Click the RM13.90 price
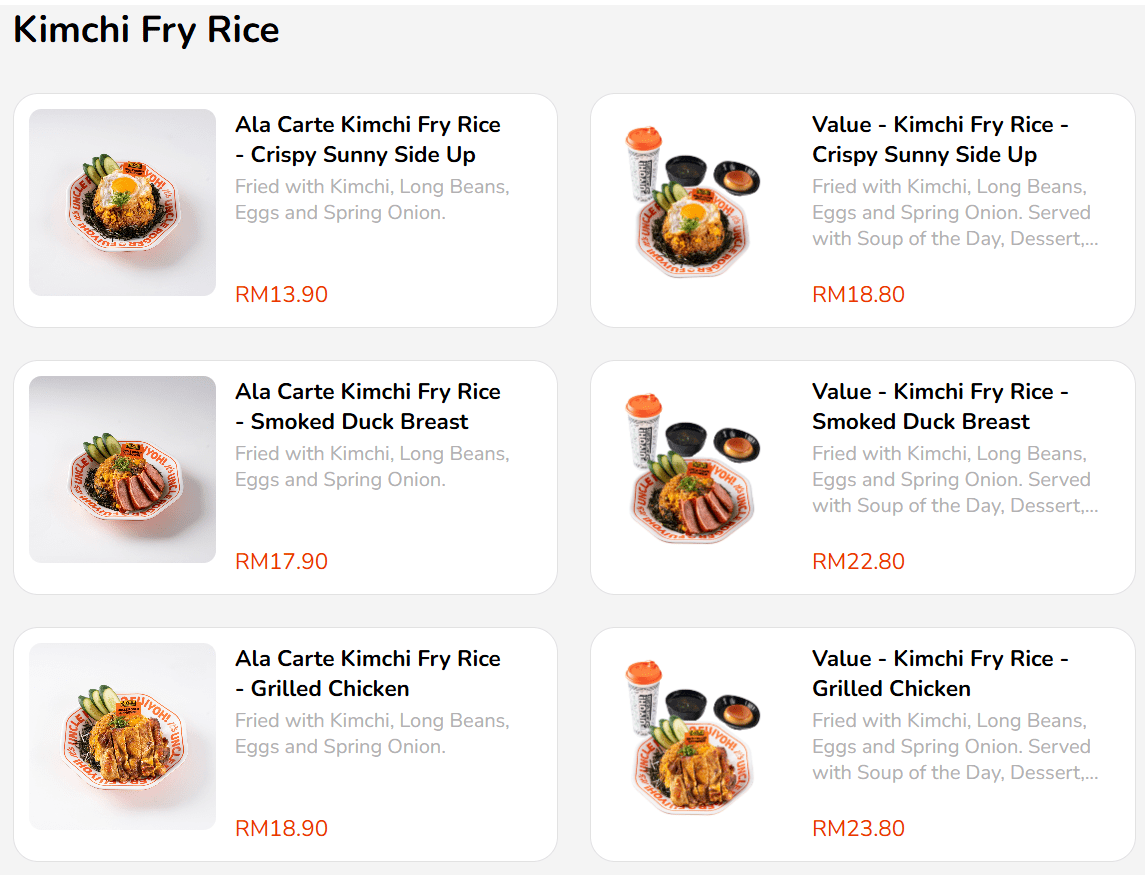The image size is (1145, 875). click(x=281, y=295)
